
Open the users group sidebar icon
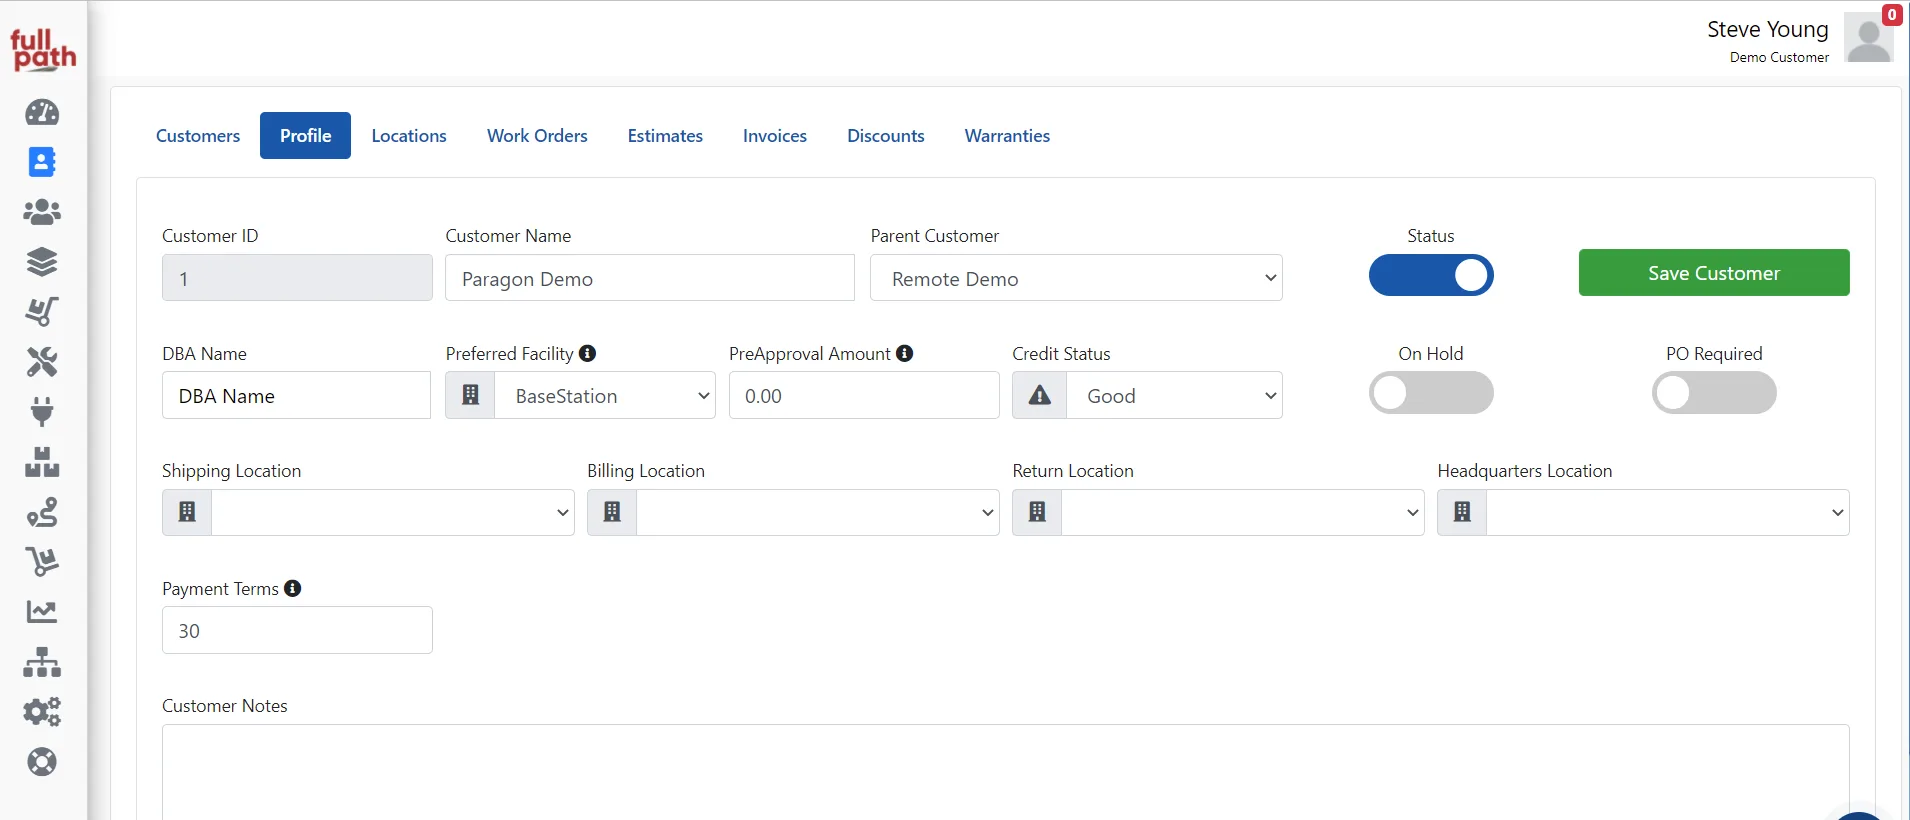tap(42, 212)
